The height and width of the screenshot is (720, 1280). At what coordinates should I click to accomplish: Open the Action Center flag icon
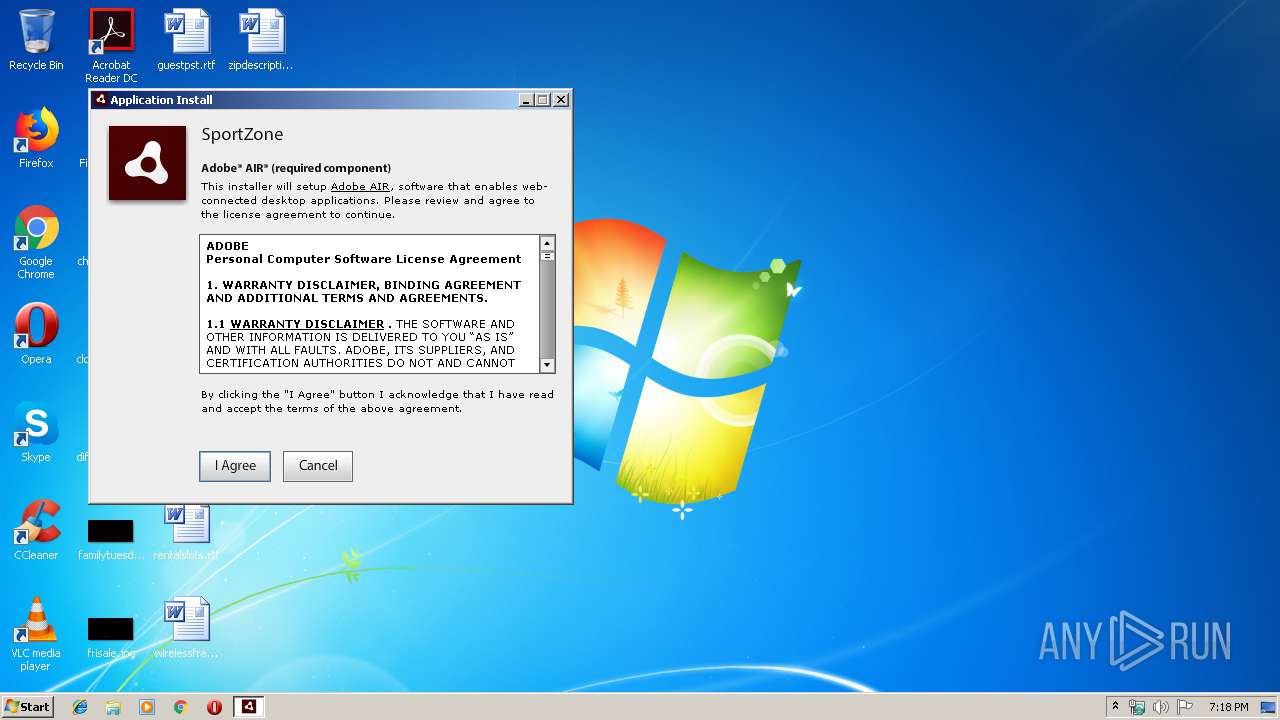[x=1185, y=707]
